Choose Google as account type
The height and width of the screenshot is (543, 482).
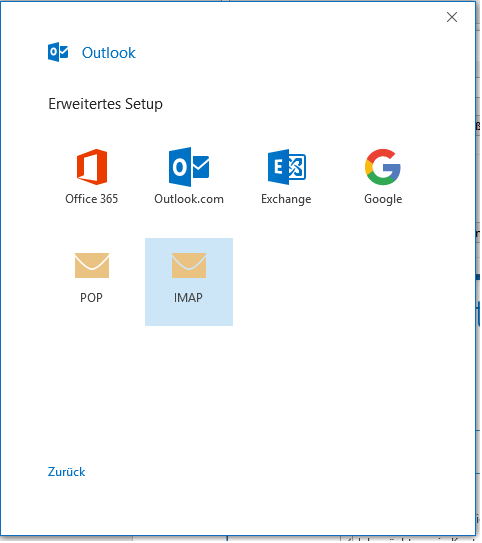point(383,177)
